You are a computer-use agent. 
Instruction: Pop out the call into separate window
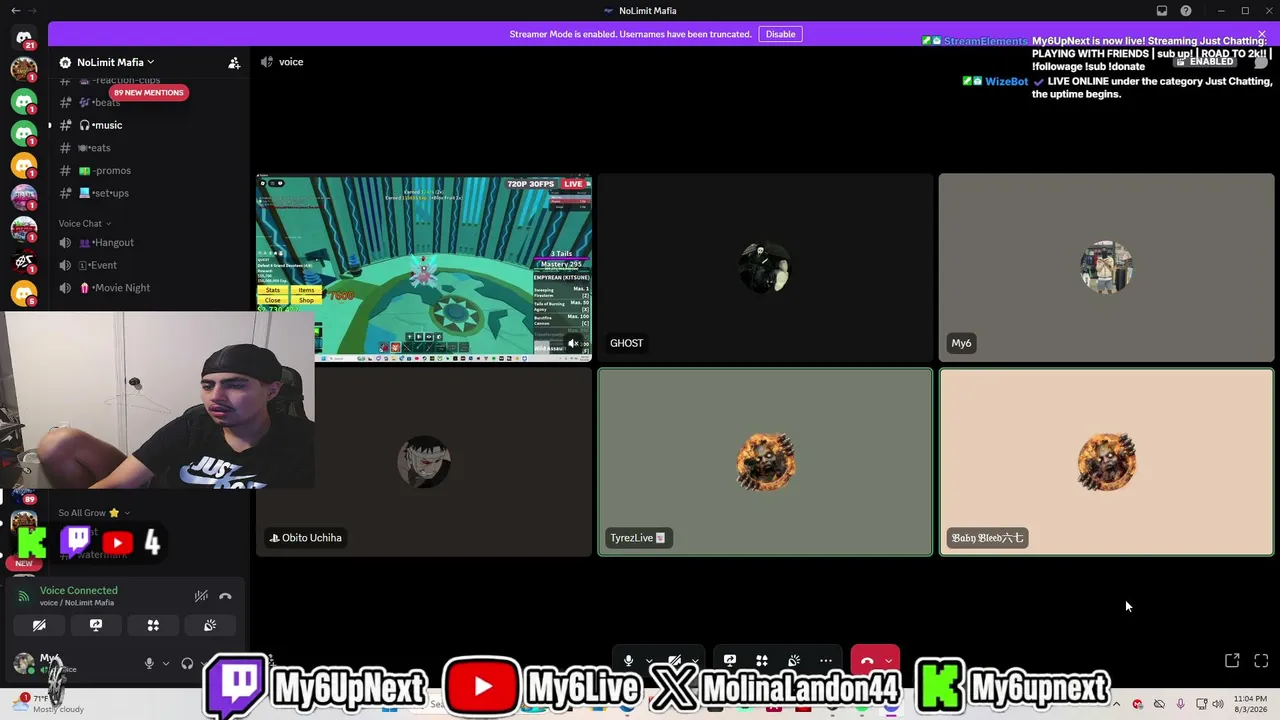(1232, 661)
